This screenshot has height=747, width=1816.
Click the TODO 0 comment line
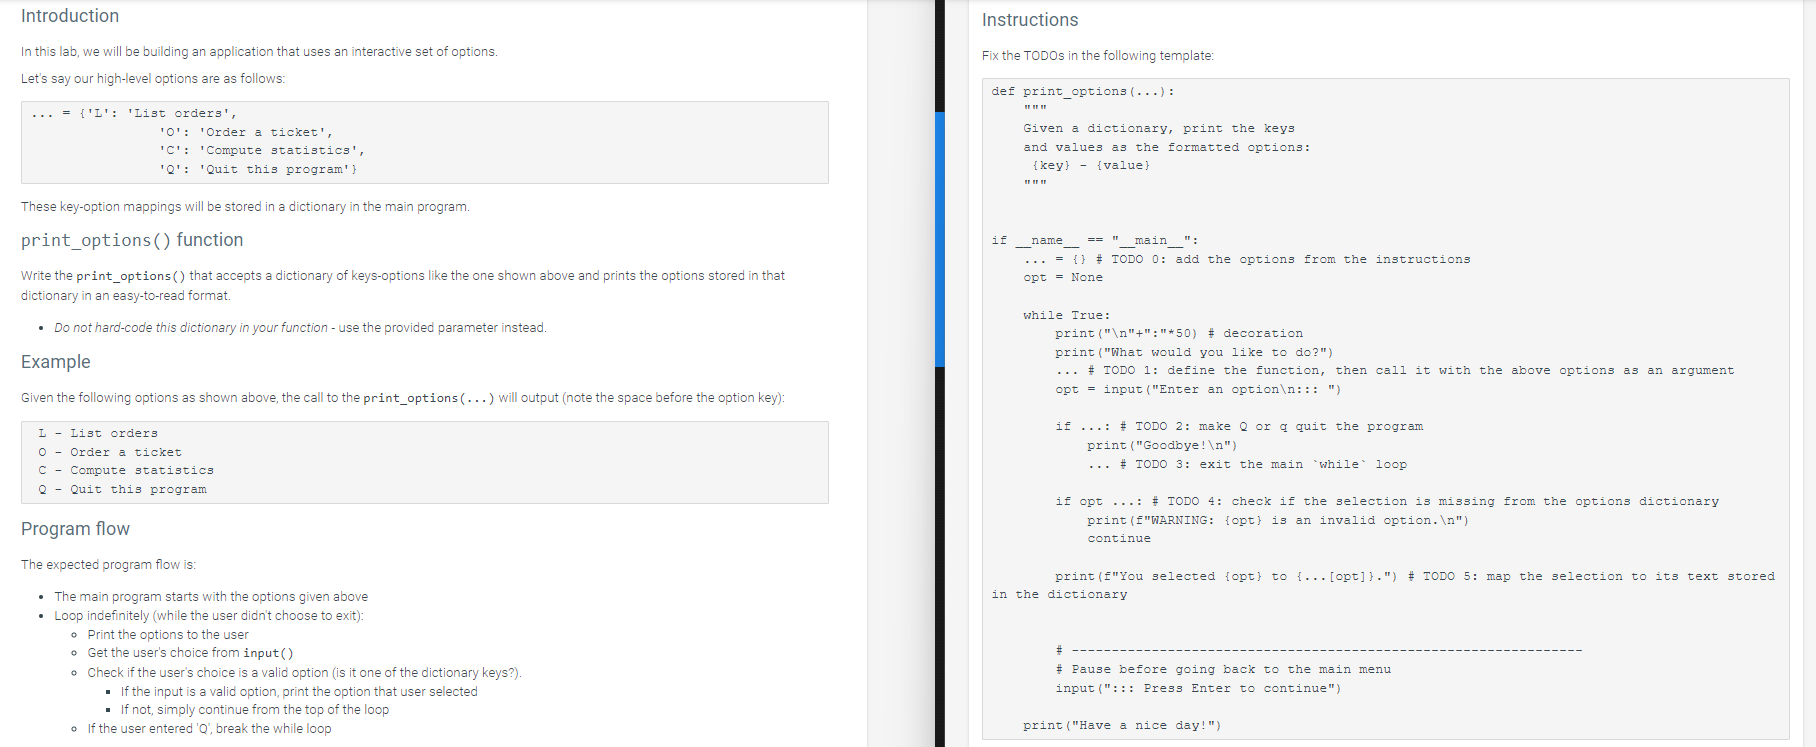point(1247,259)
